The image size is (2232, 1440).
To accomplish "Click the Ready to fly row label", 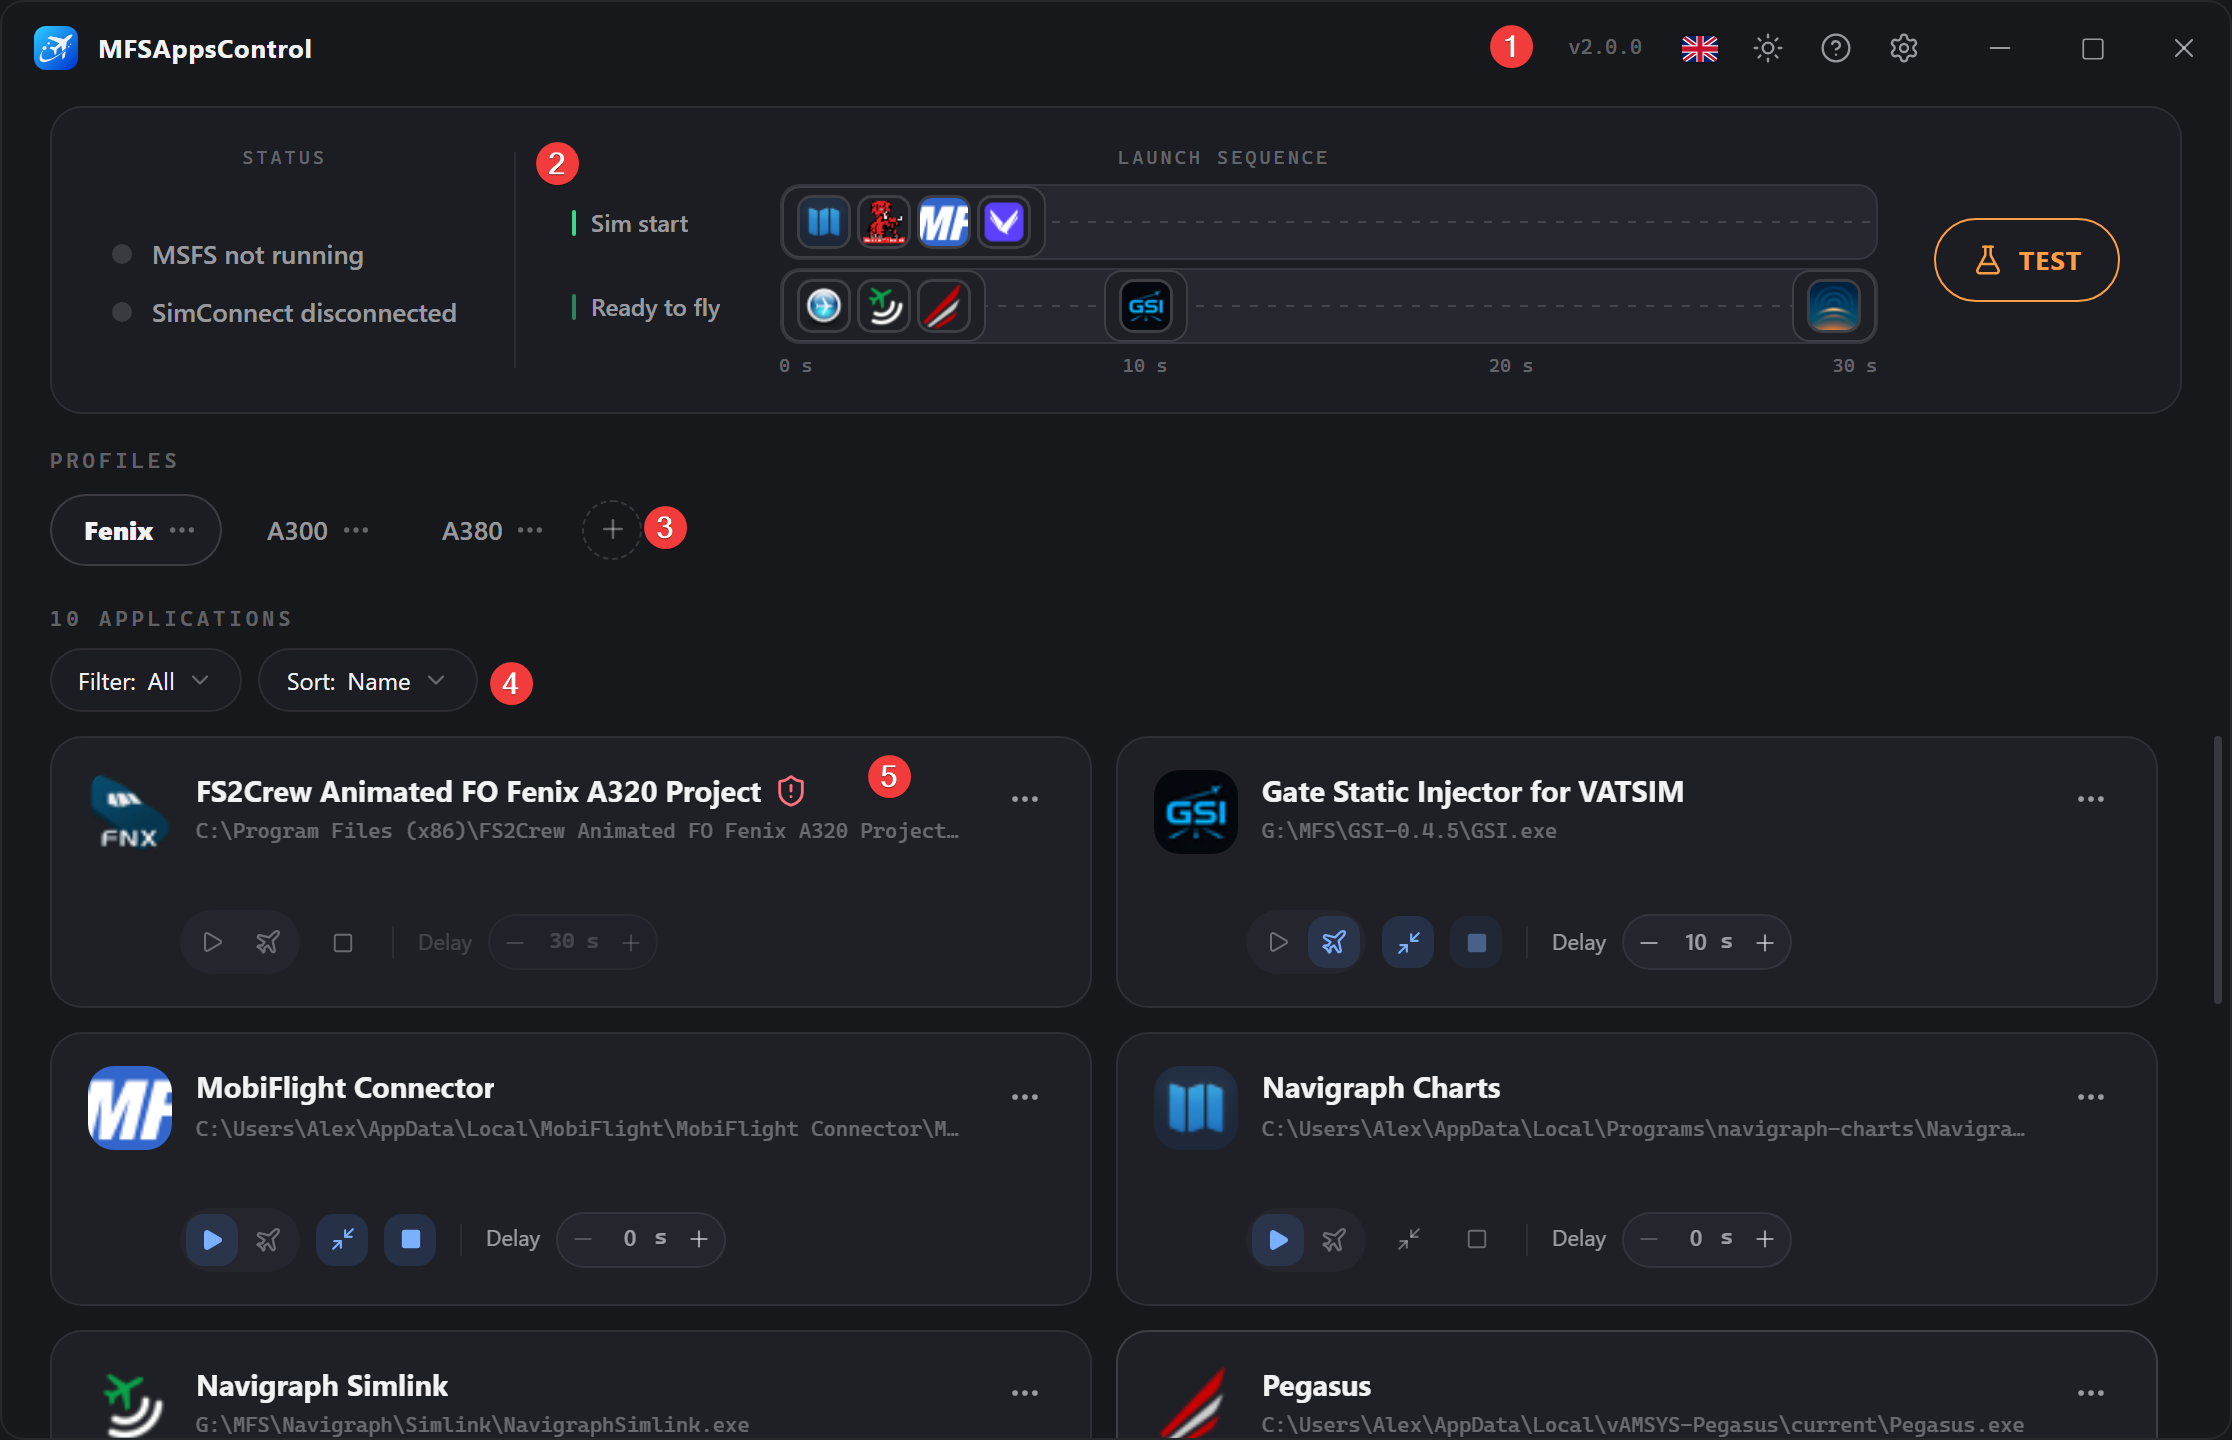I will pos(655,307).
